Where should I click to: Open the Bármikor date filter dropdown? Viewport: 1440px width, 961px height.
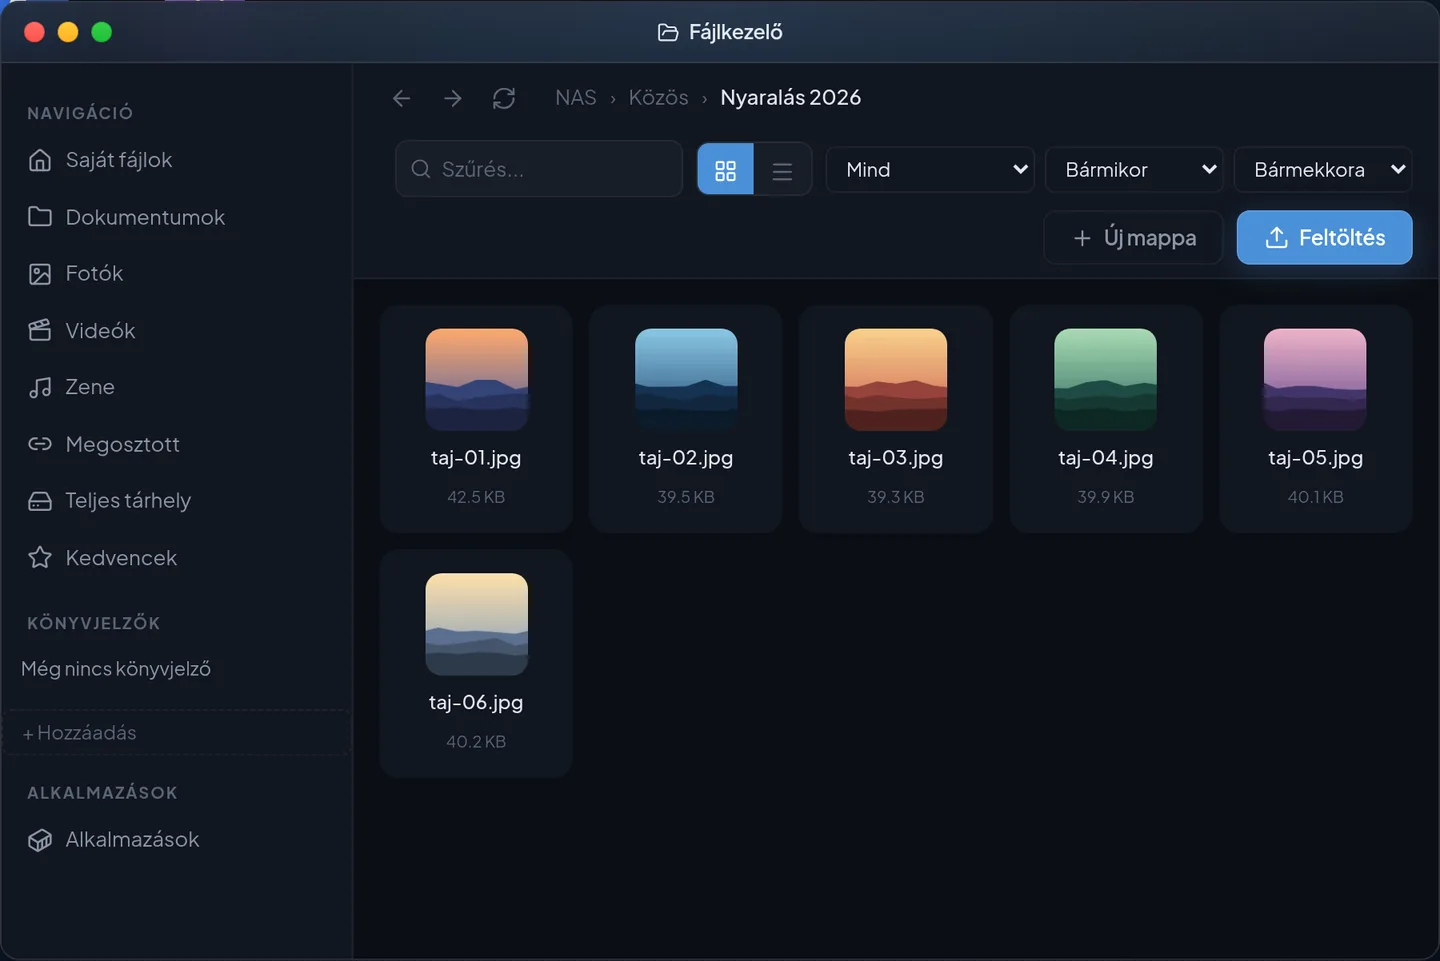(x=1135, y=170)
